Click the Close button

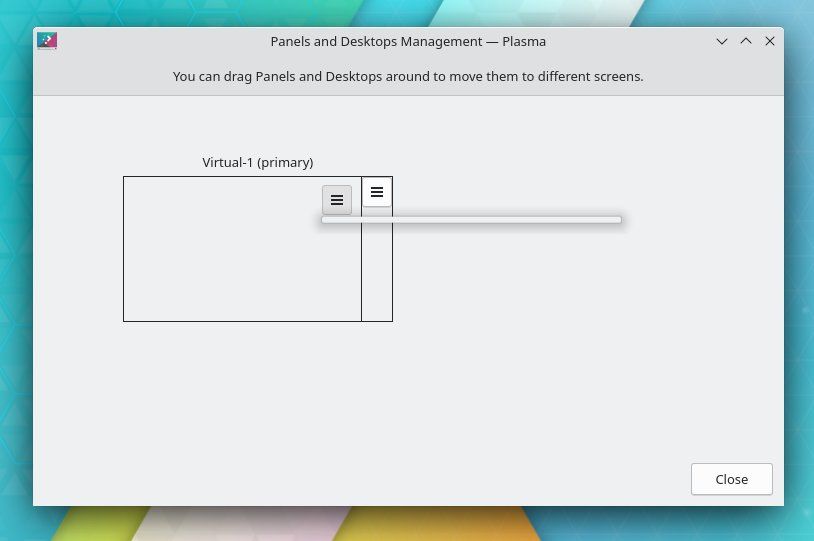coord(731,479)
